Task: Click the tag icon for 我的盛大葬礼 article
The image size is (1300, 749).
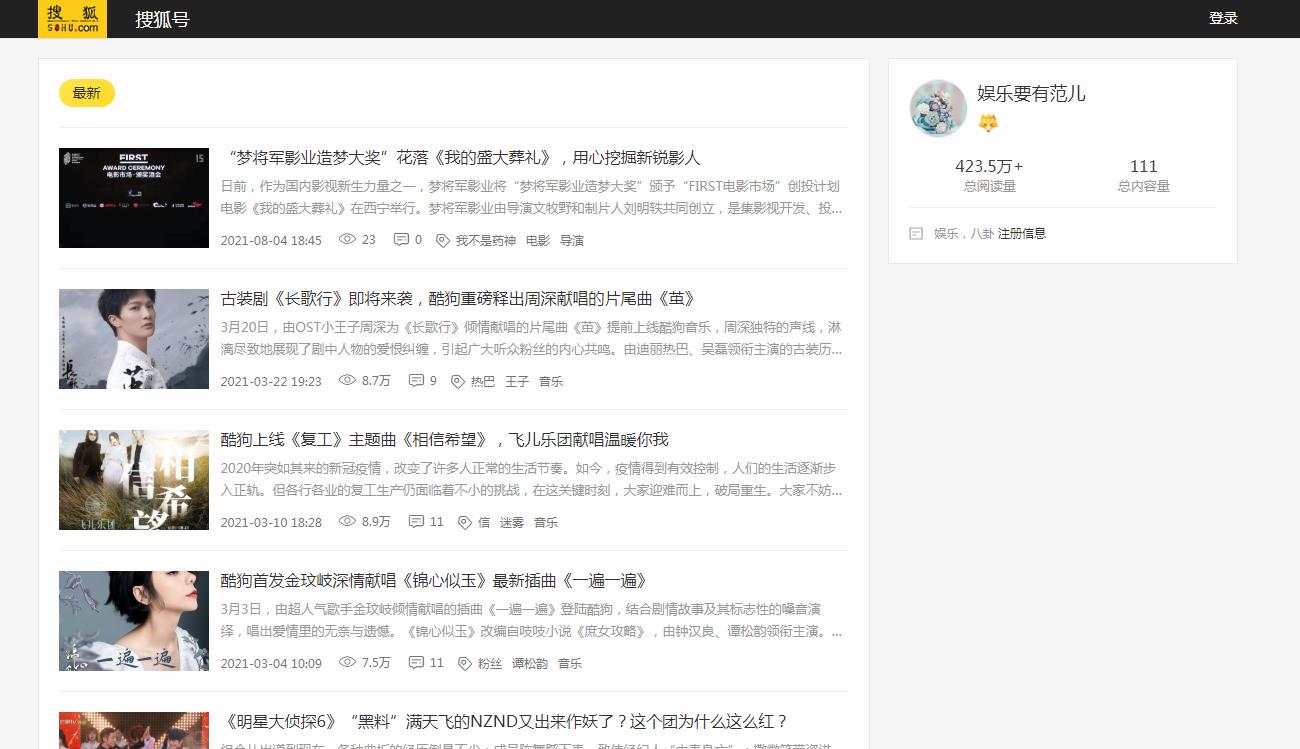Action: pyautogui.click(x=443, y=241)
